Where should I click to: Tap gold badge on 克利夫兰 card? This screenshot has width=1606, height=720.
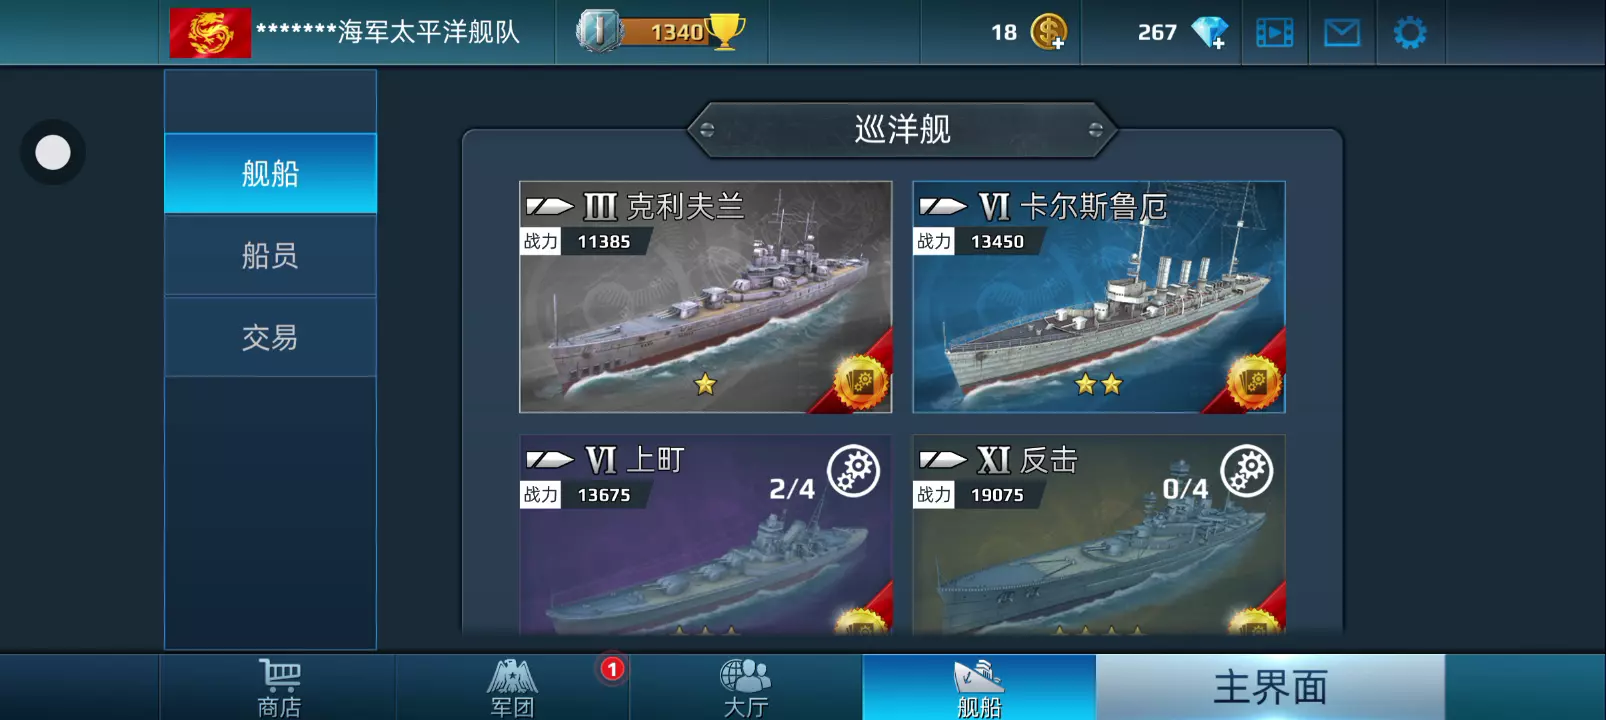(860, 382)
